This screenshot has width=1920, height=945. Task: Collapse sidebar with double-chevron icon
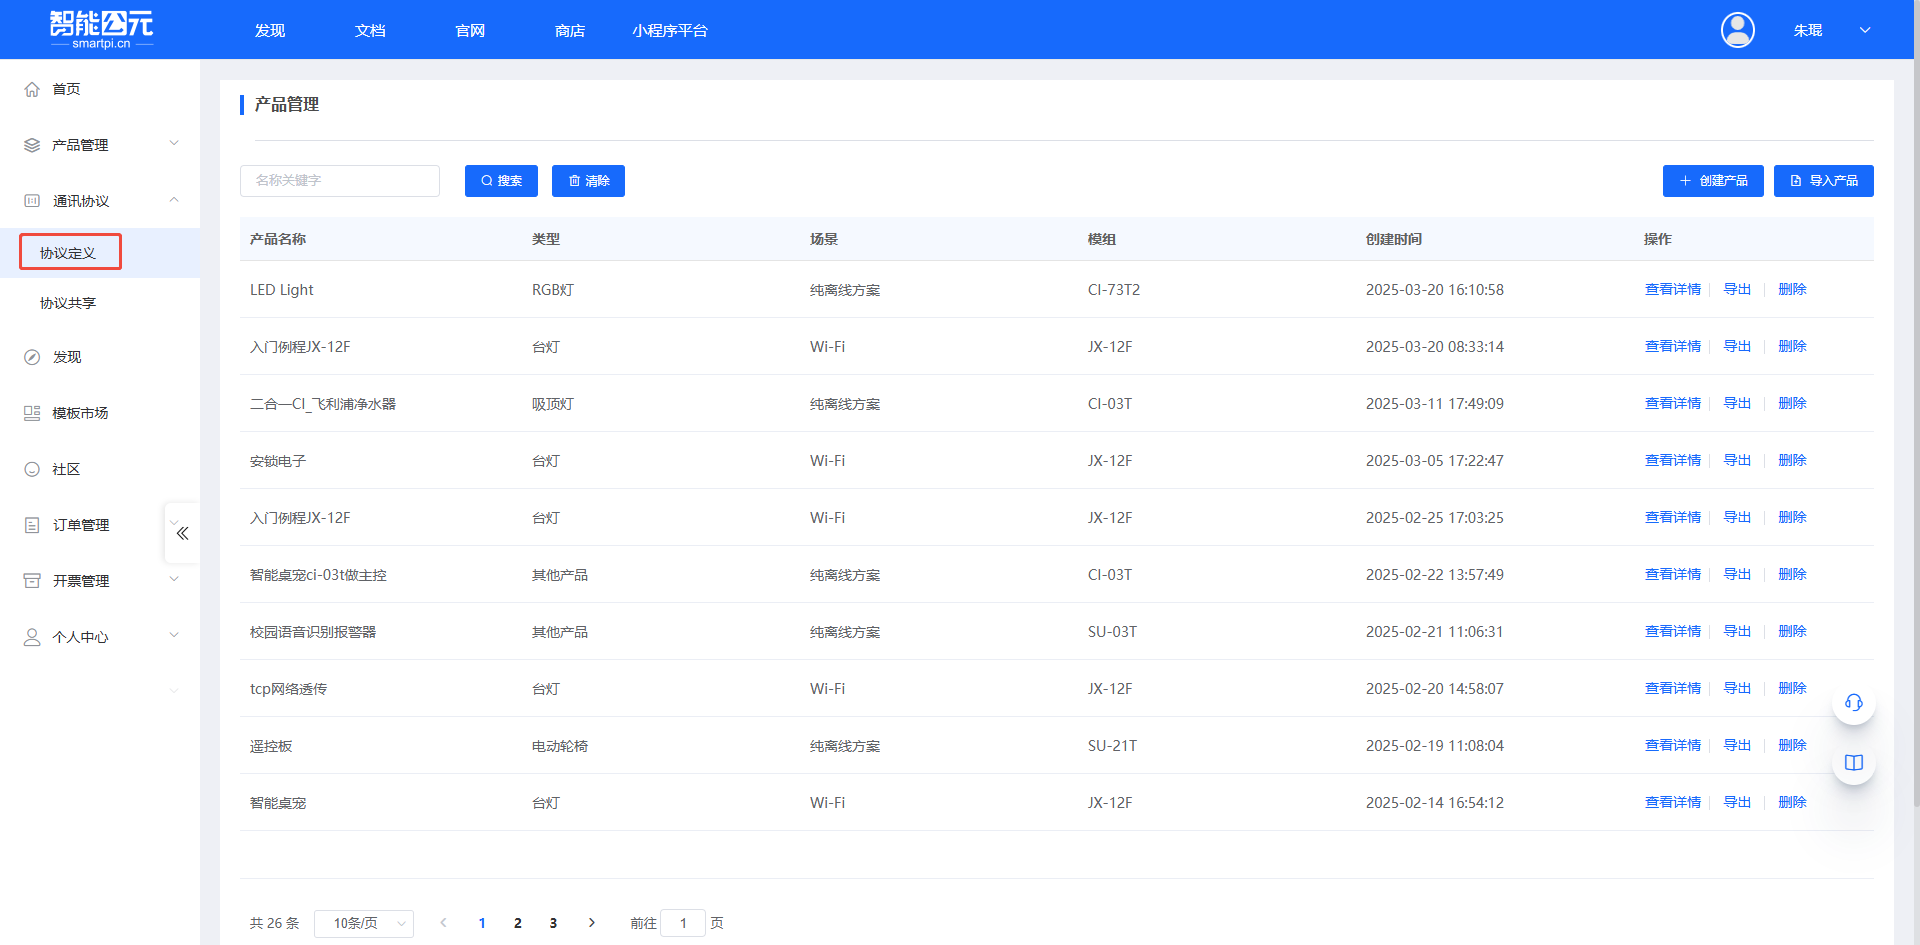[x=182, y=533]
